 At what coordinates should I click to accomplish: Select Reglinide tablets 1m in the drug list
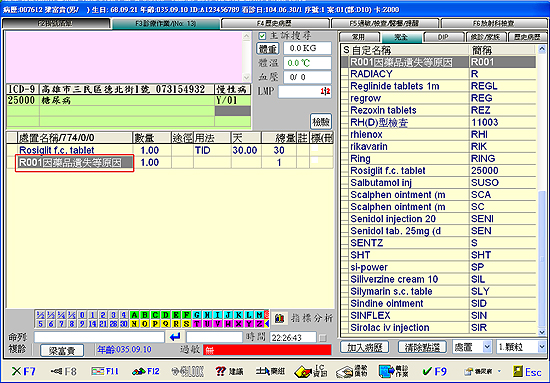(x=438, y=86)
